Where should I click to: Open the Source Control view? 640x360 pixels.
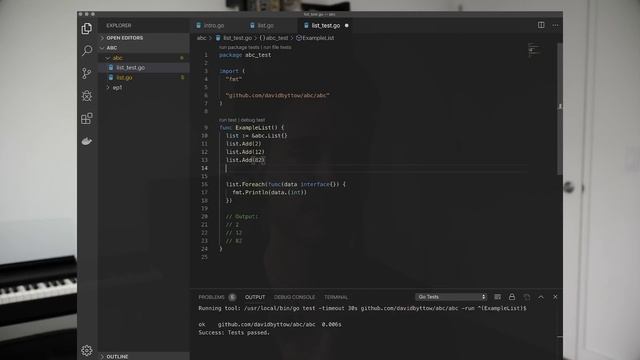(87, 73)
